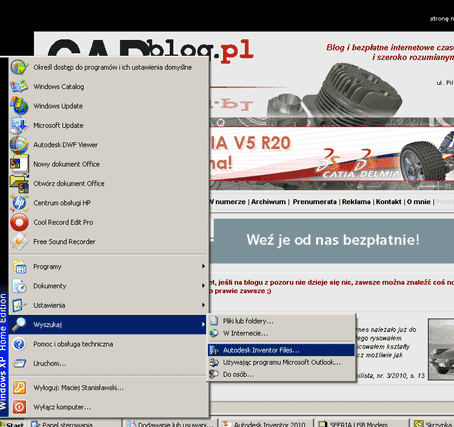
Task: Click the Start button on taskbar
Action: point(12,424)
